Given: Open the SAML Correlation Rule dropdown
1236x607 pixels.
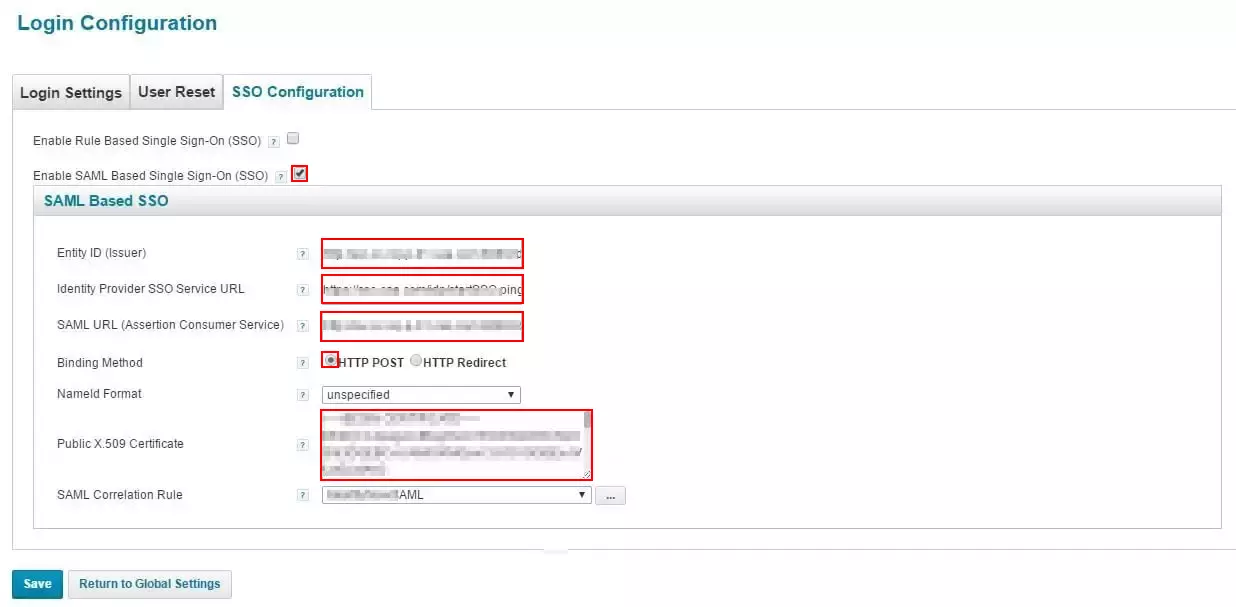Looking at the screenshot, I should coord(583,495).
